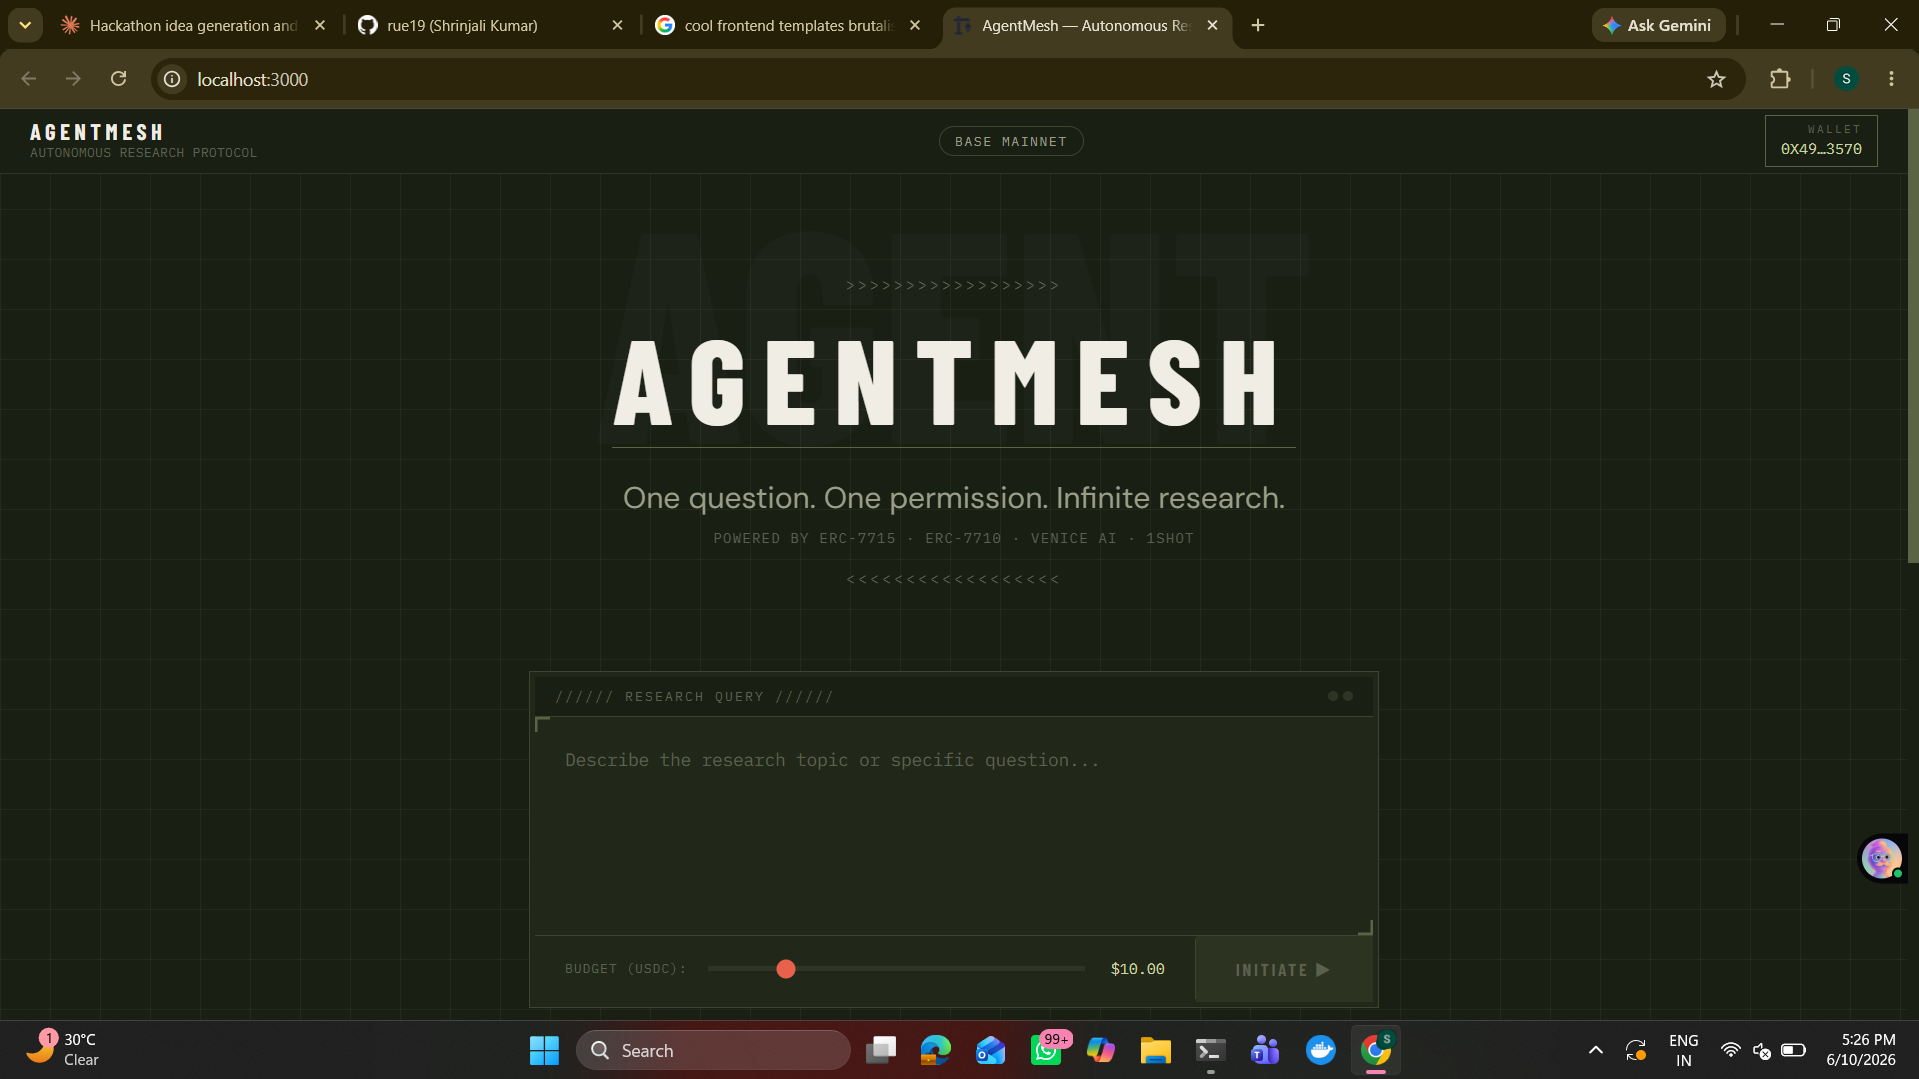Click the Ask Gemini button
The image size is (1919, 1079).
pyautogui.click(x=1658, y=25)
